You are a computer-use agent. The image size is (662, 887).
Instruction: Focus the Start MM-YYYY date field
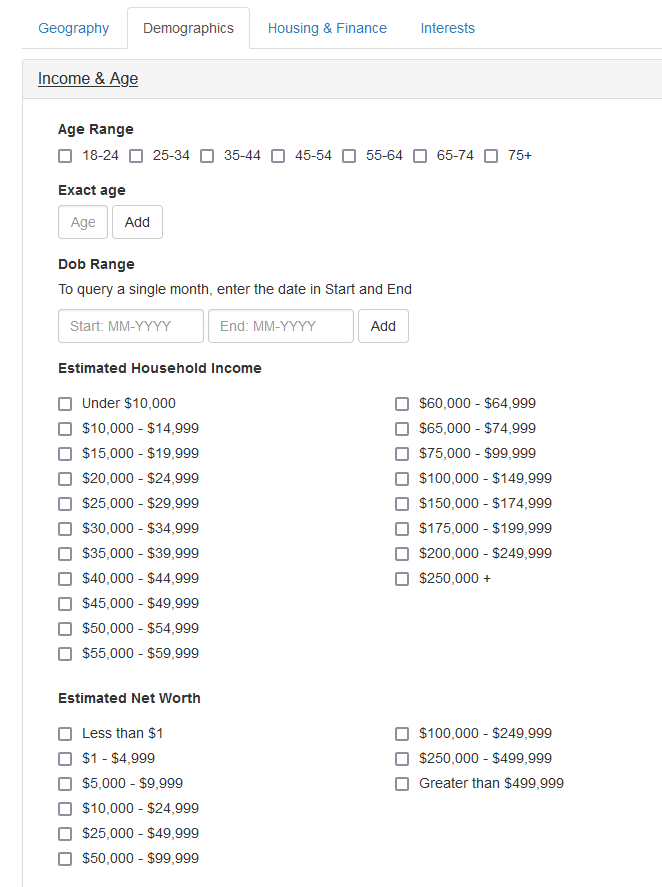pyautogui.click(x=131, y=326)
